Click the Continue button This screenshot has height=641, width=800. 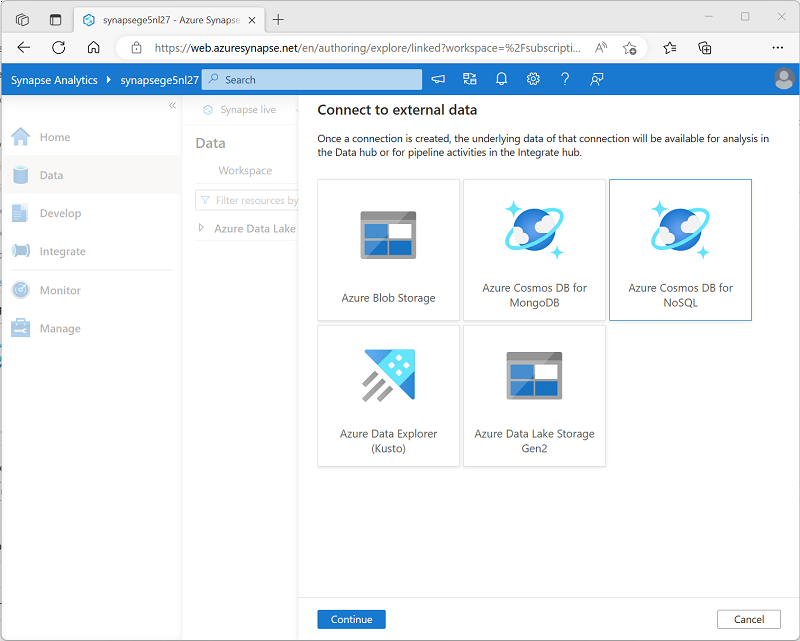350,619
